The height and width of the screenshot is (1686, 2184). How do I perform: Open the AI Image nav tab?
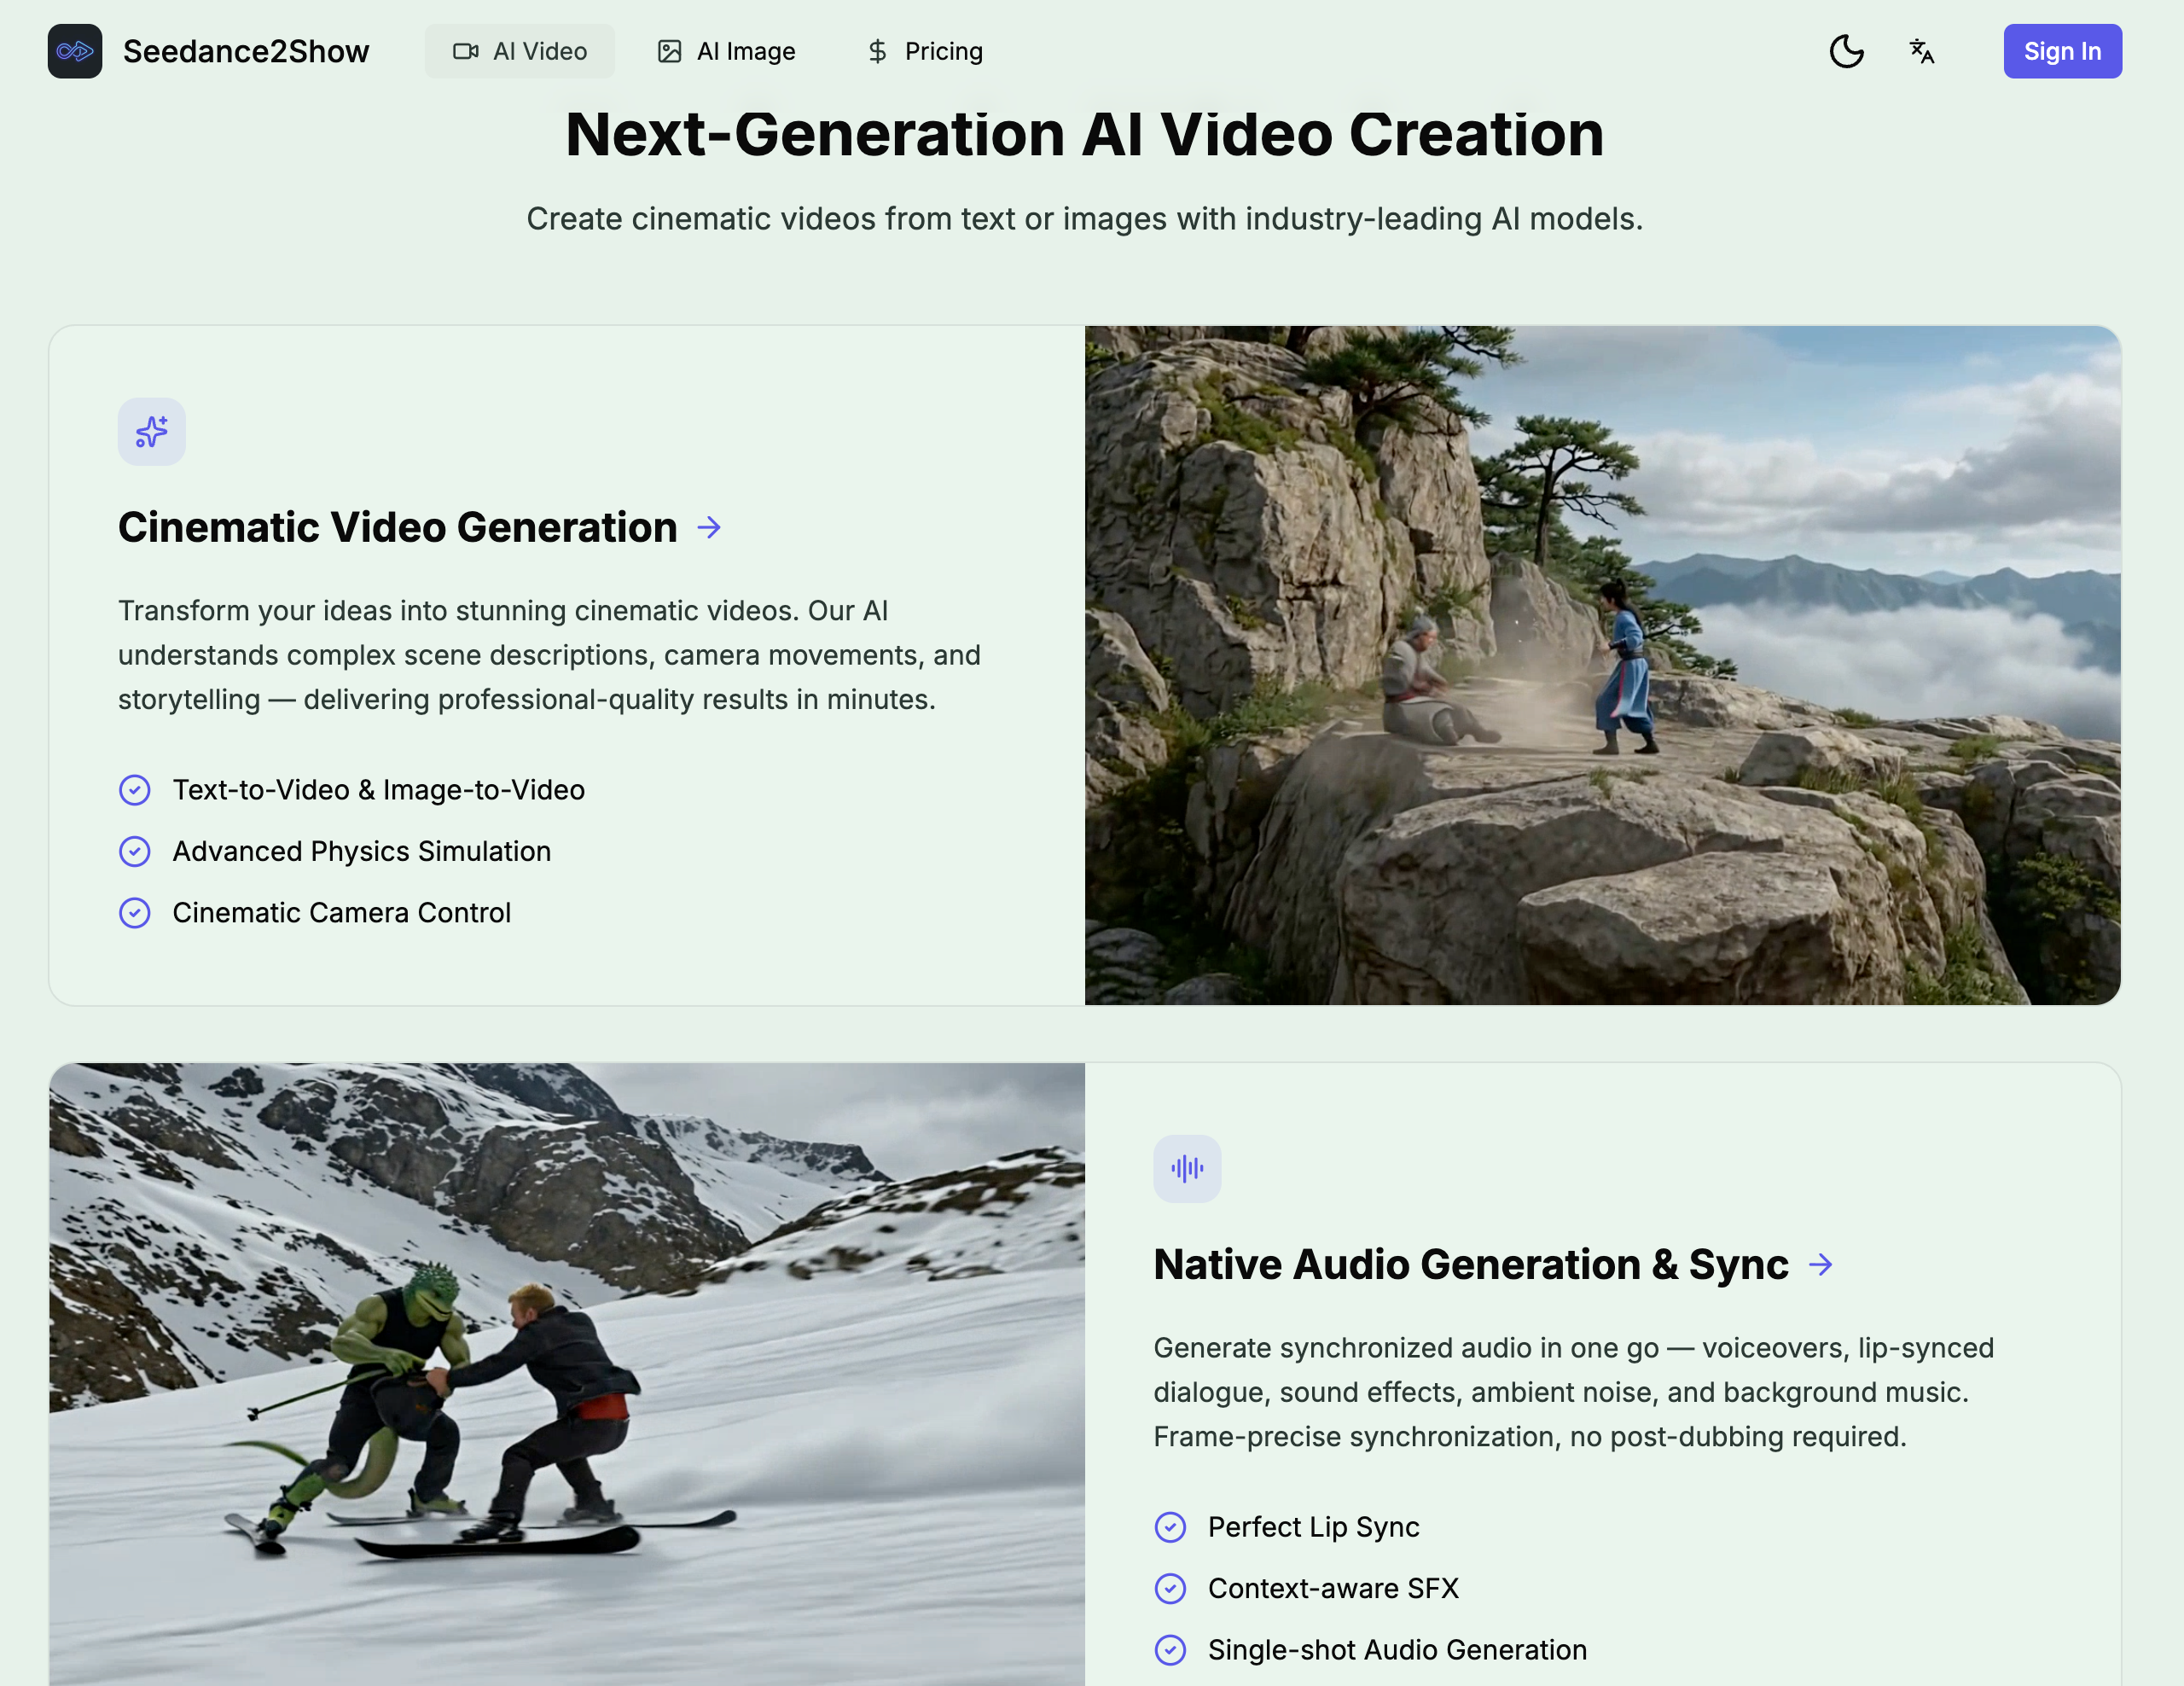click(726, 51)
